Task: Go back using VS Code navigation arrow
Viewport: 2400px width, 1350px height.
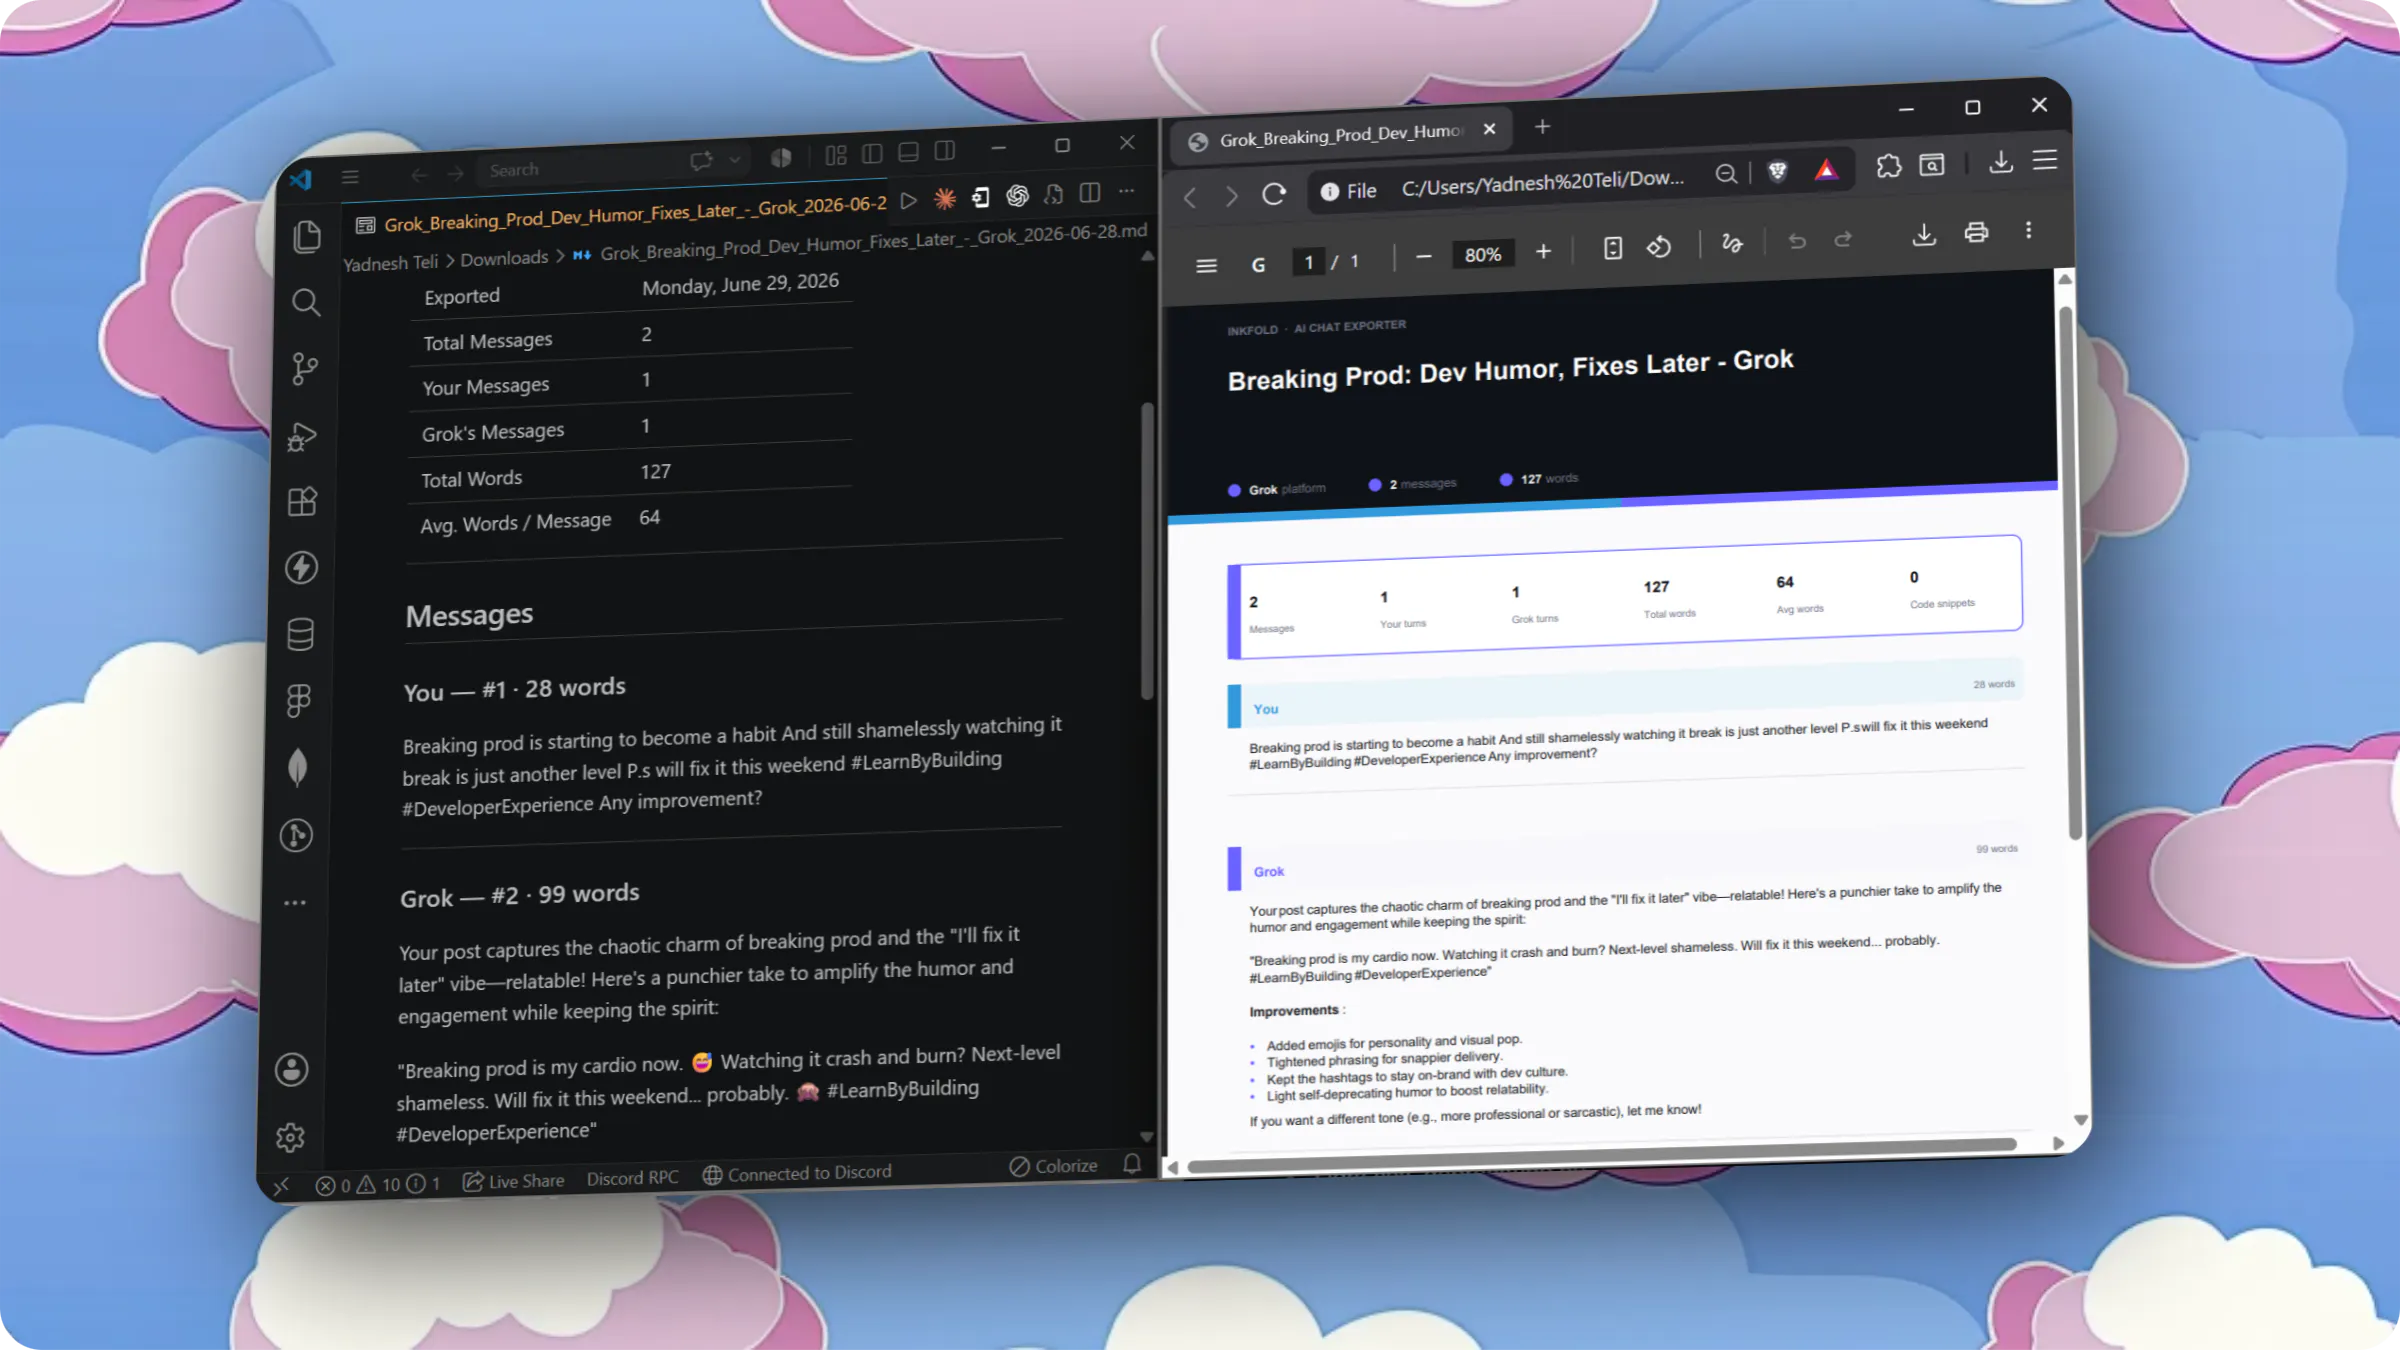Action: [x=419, y=175]
